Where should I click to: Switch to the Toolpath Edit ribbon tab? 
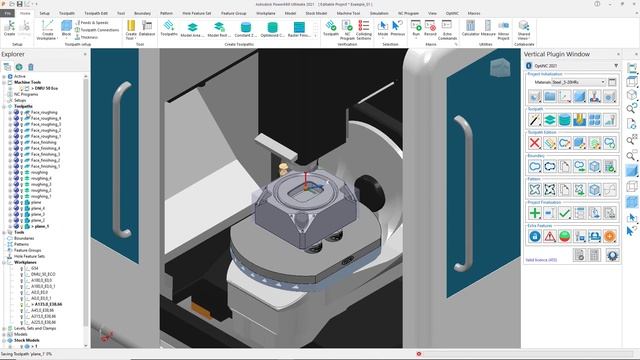pyautogui.click(x=96, y=13)
